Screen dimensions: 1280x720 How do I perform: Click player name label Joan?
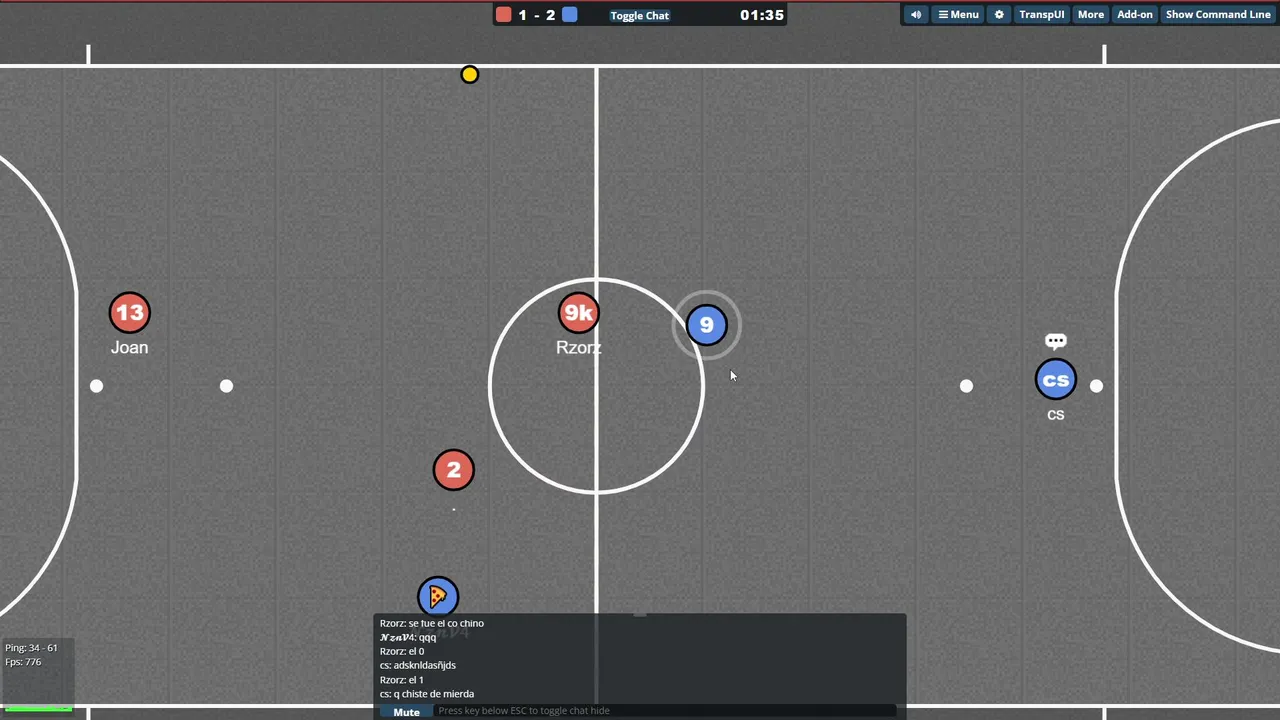pos(130,348)
